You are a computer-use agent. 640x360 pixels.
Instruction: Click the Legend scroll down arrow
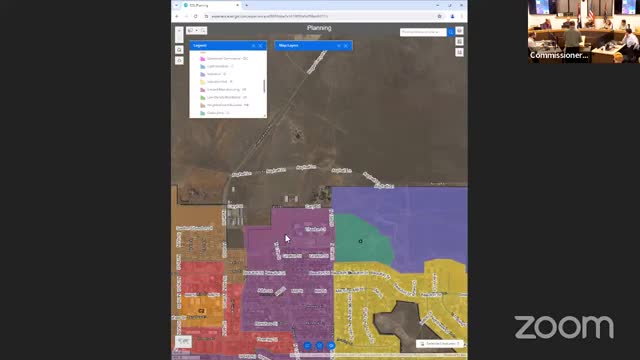tap(264, 116)
